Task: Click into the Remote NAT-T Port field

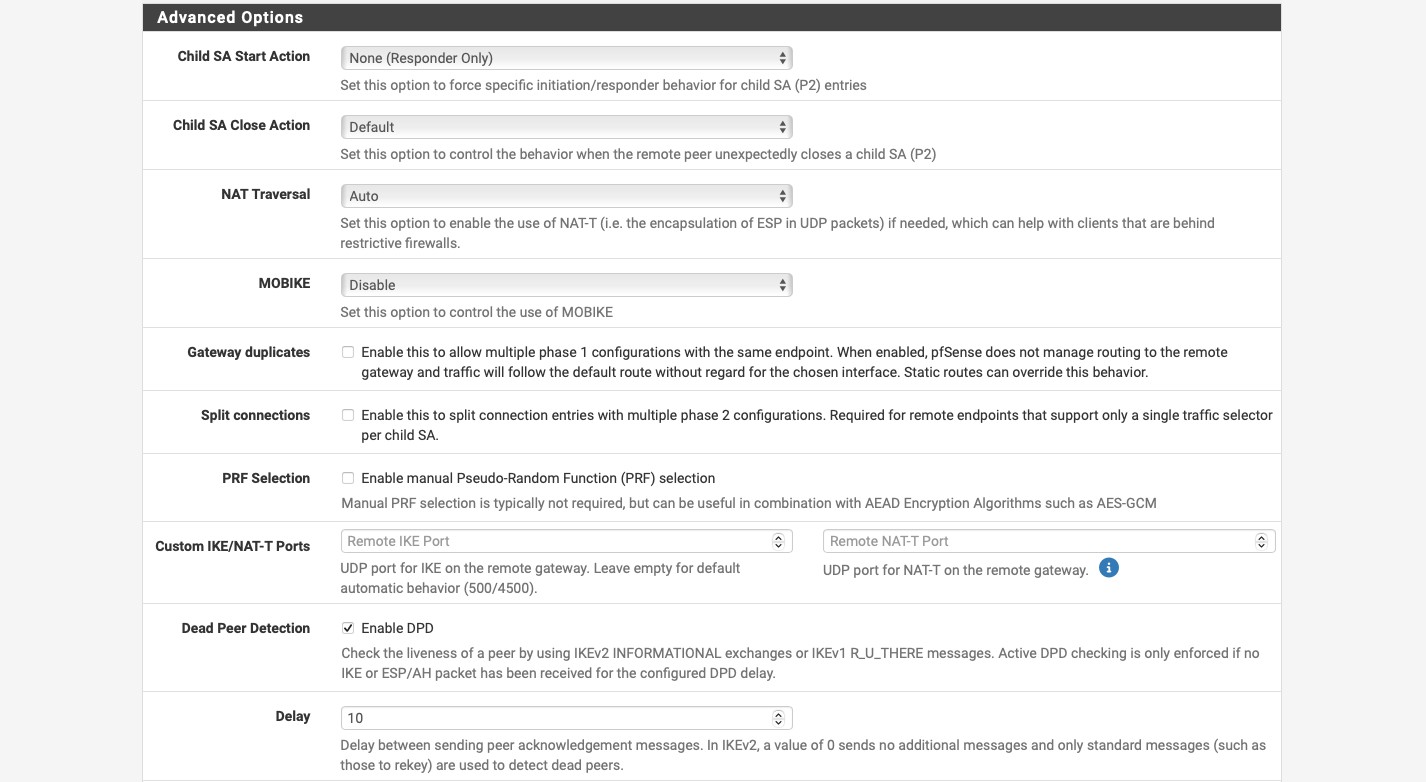Action: [x=1035, y=541]
